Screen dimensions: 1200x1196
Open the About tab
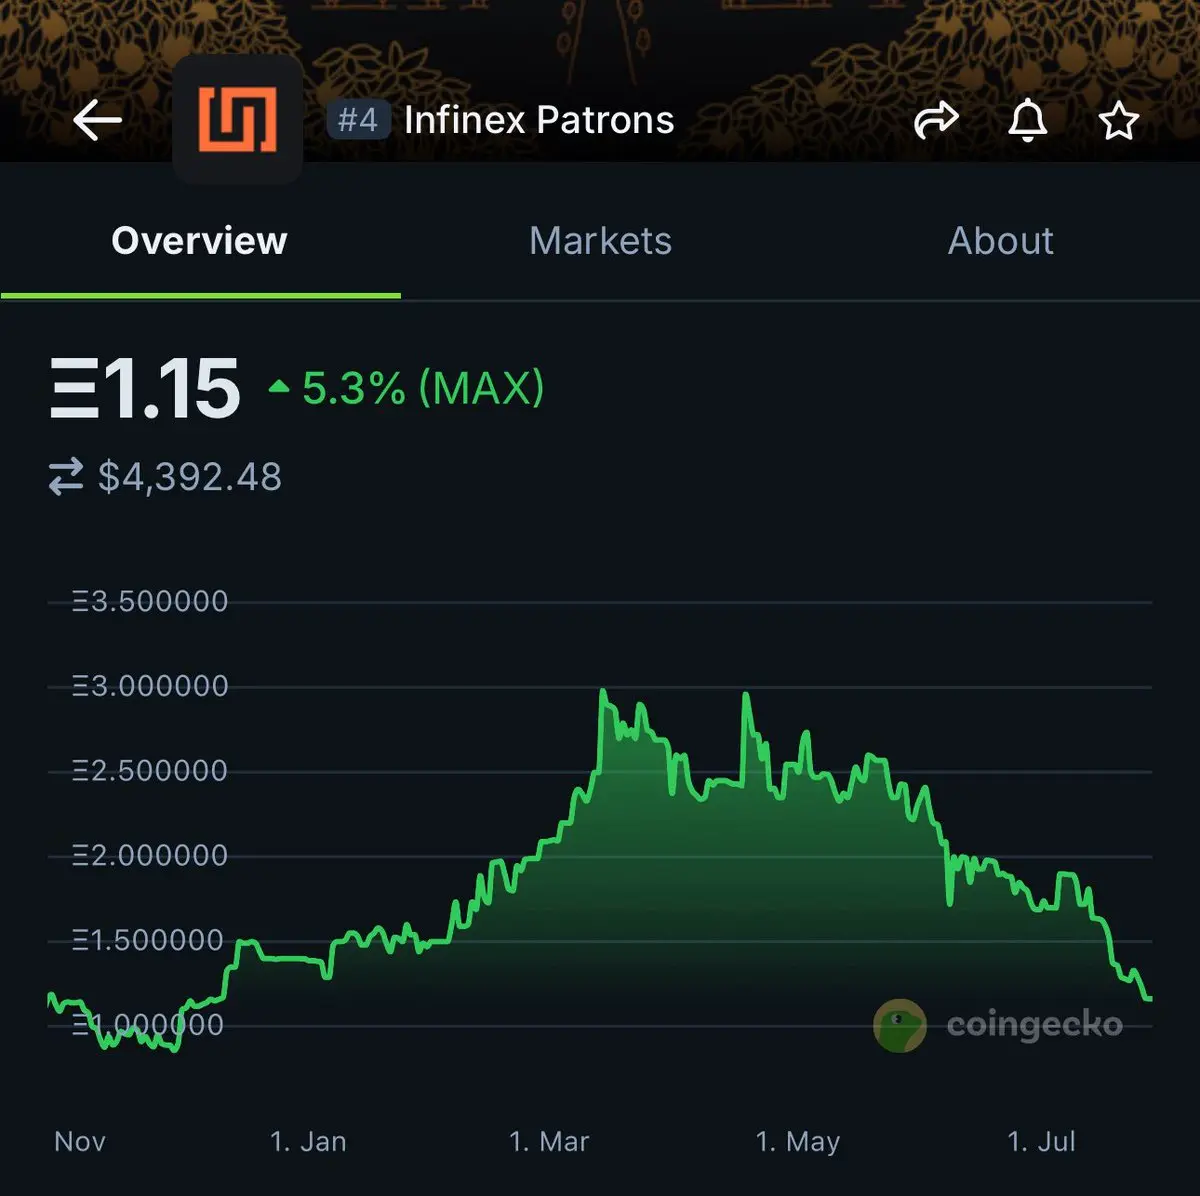1001,241
